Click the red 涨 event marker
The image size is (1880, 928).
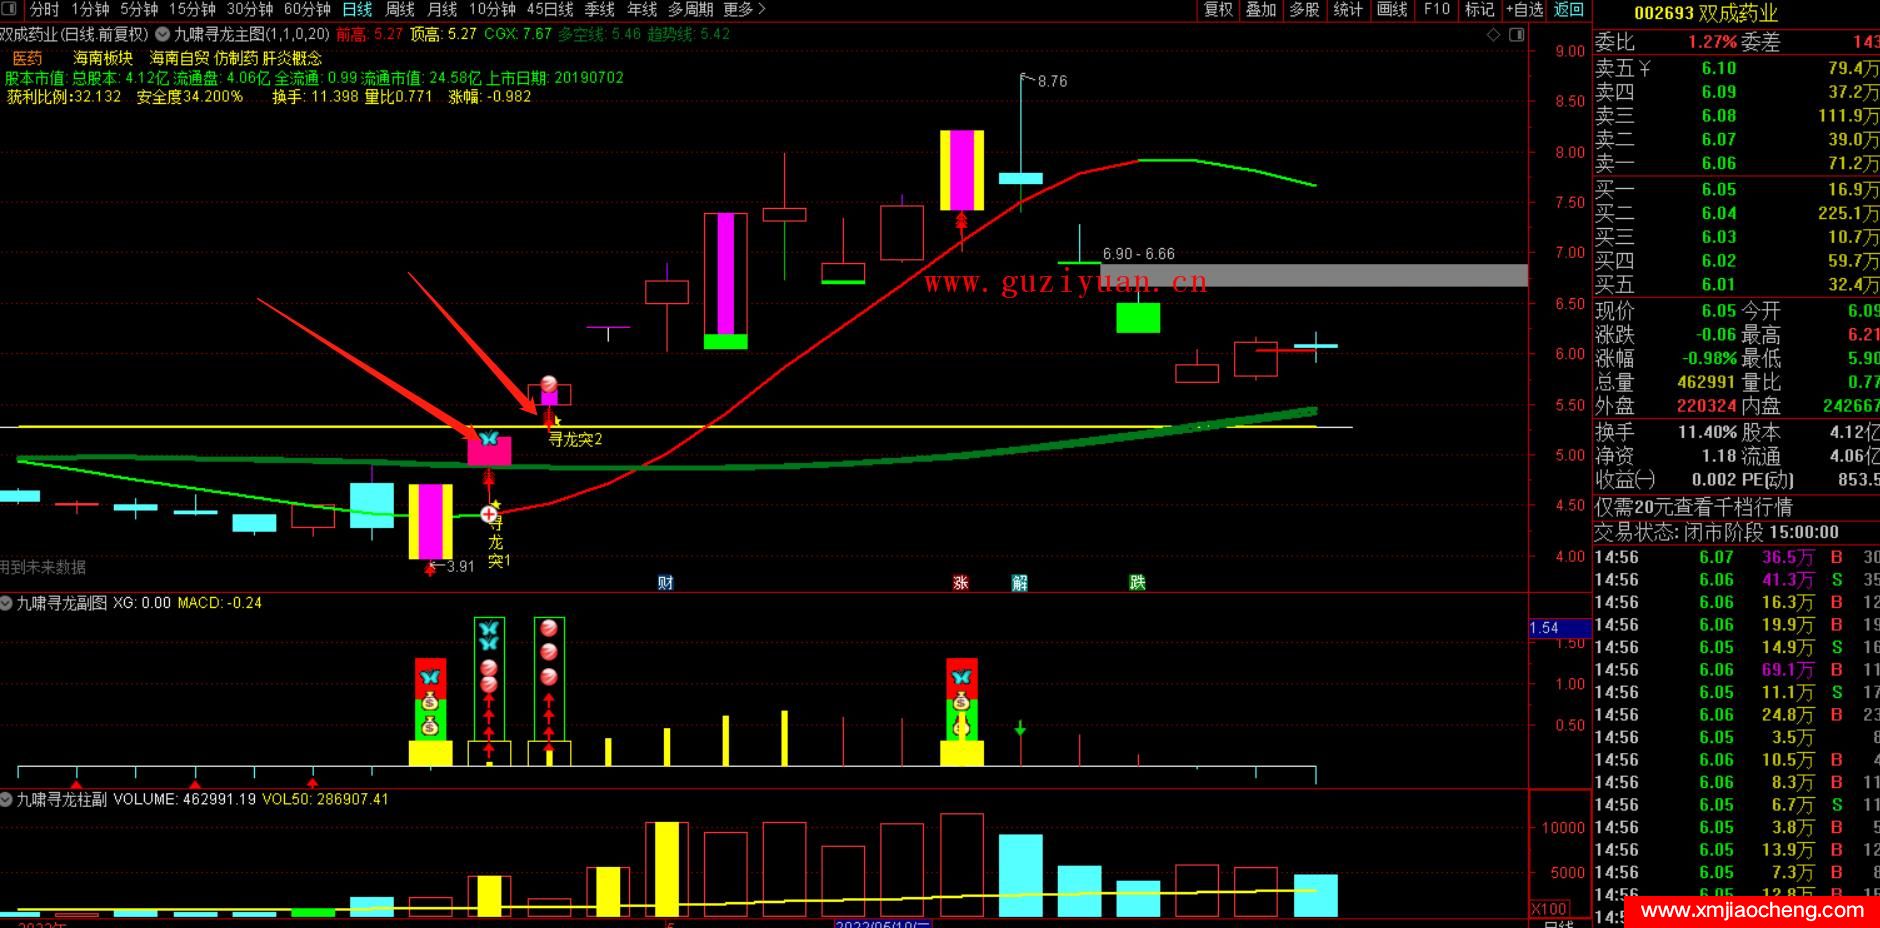(961, 583)
